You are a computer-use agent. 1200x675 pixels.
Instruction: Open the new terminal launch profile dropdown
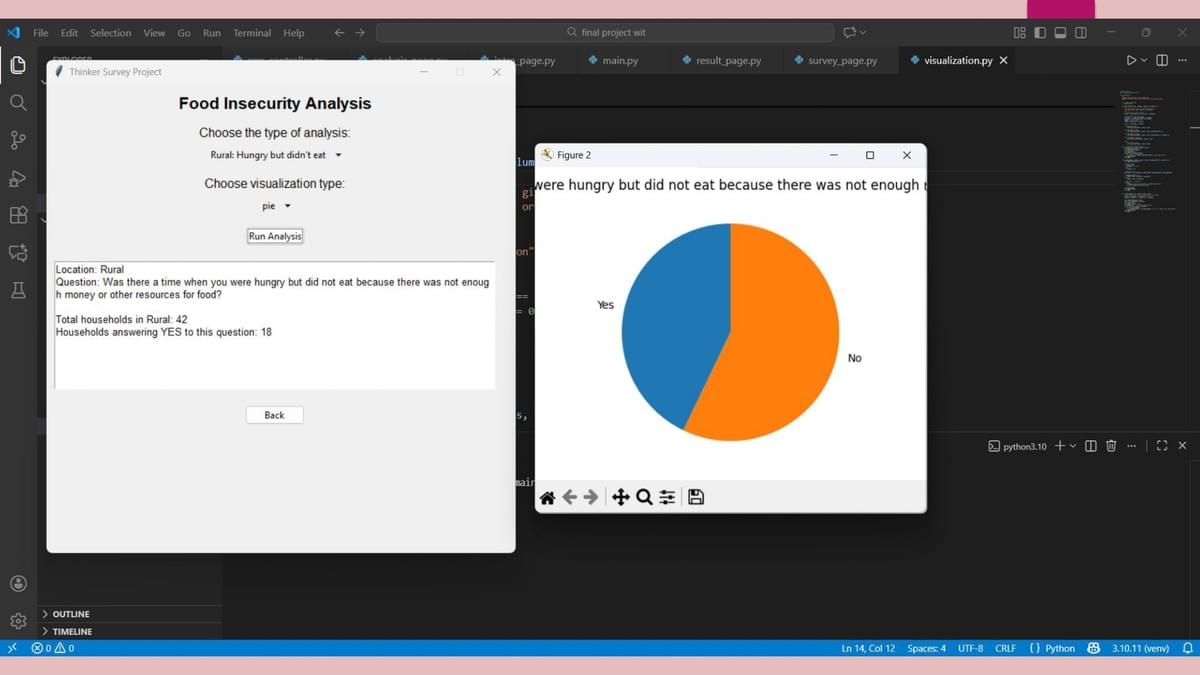[x=1073, y=446]
